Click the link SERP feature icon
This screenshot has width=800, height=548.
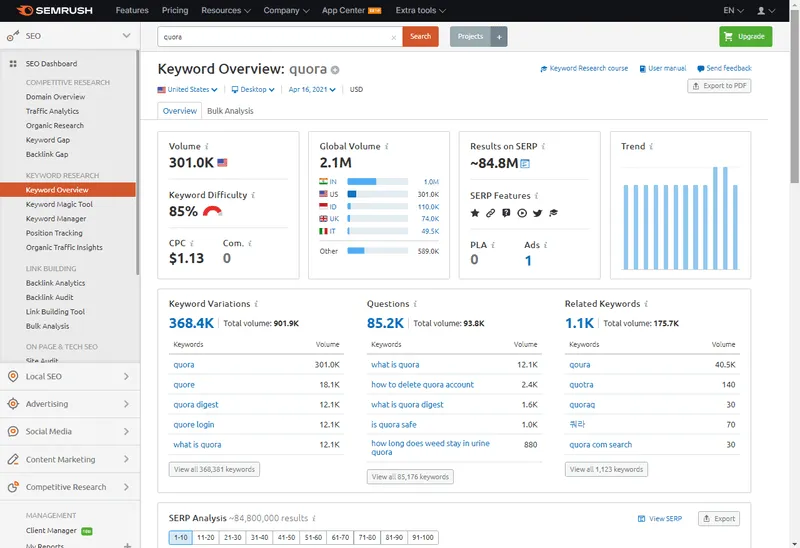pos(490,213)
